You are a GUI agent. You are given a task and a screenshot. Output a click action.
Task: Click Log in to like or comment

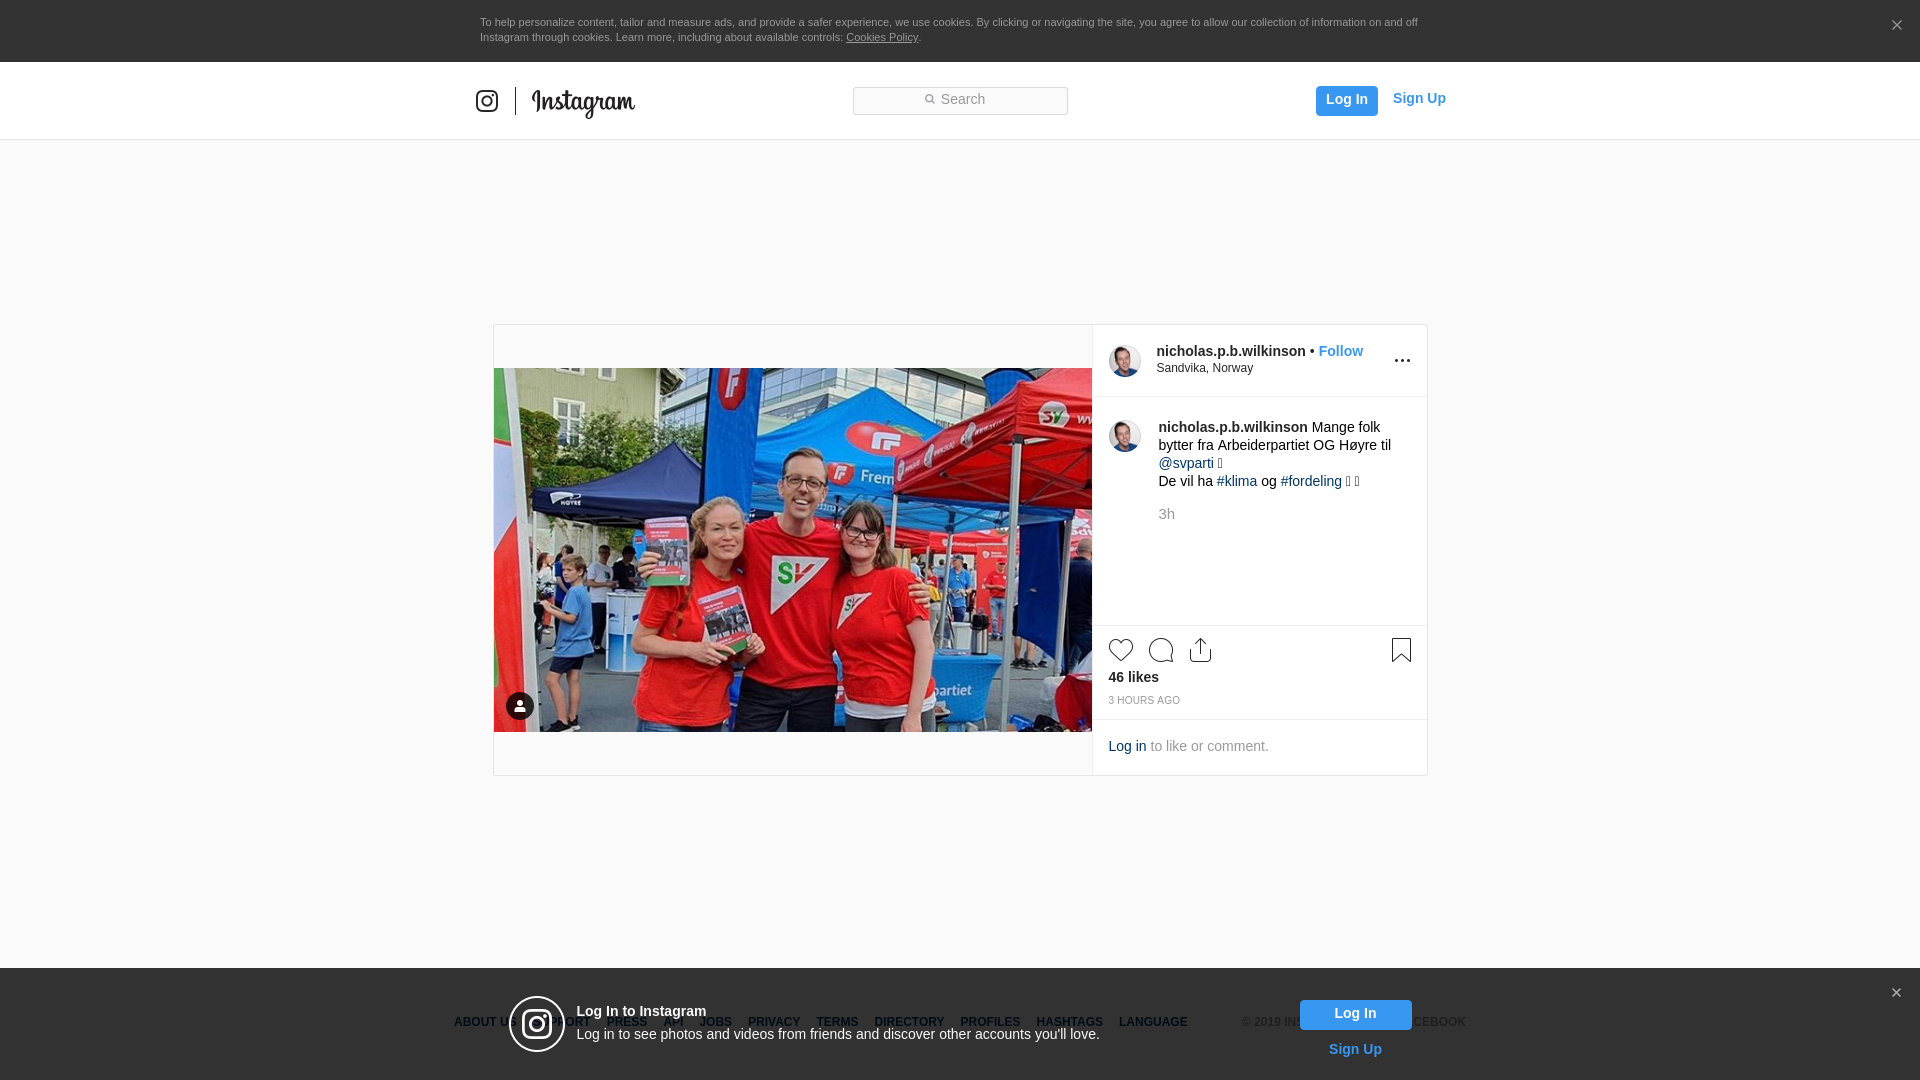[x=1127, y=746]
